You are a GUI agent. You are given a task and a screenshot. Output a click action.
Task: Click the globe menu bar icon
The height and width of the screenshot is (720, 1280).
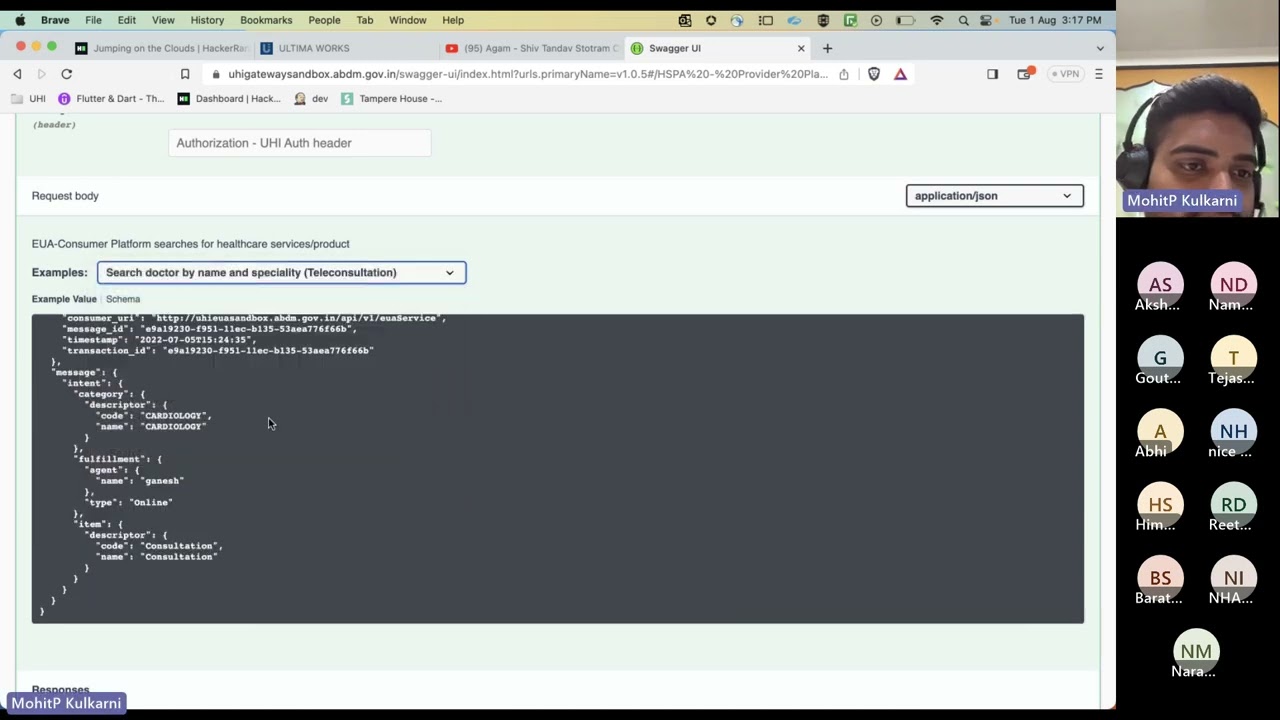[x=737, y=20]
